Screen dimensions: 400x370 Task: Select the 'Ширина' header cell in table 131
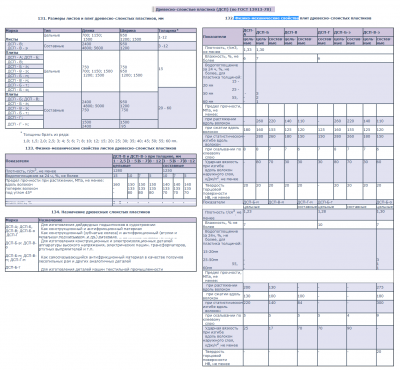138,30
